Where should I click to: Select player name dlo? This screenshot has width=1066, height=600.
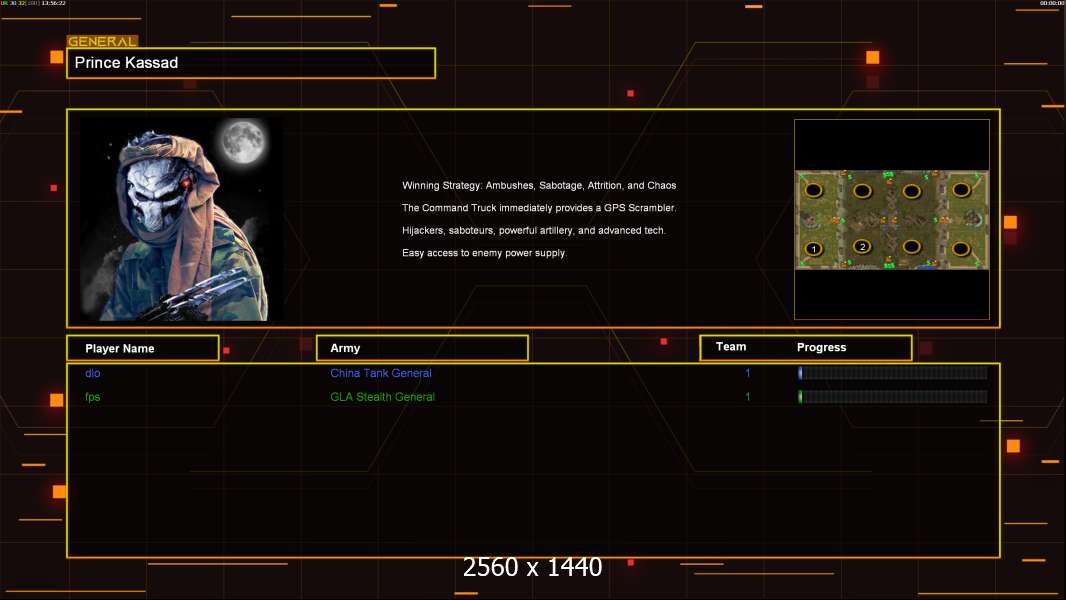pyautogui.click(x=92, y=373)
